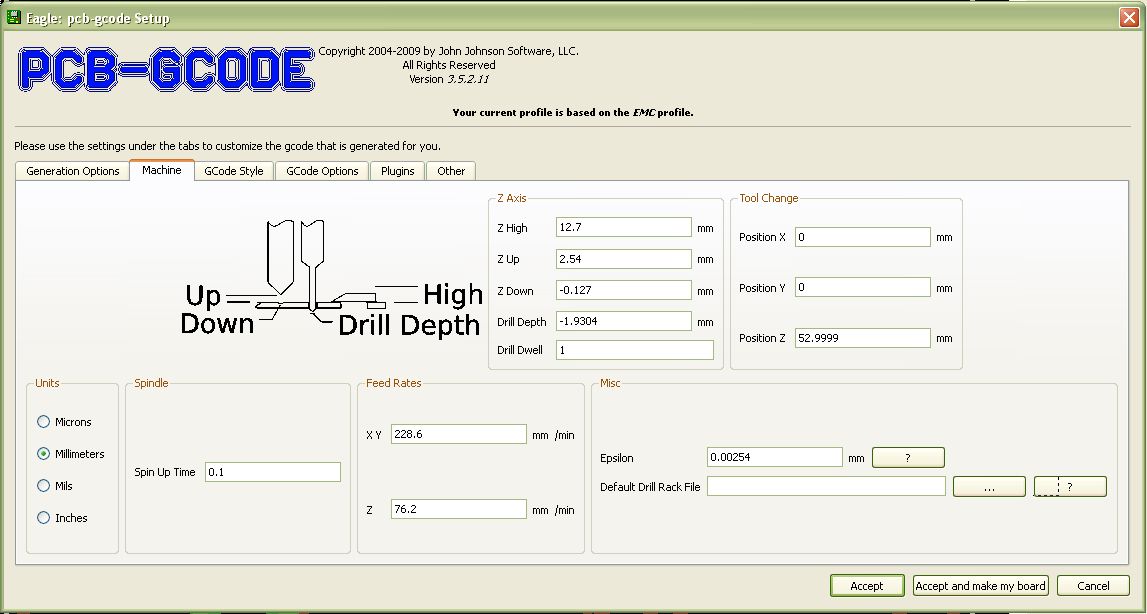
Task: Open the Generation Options tab
Action: coord(72,171)
